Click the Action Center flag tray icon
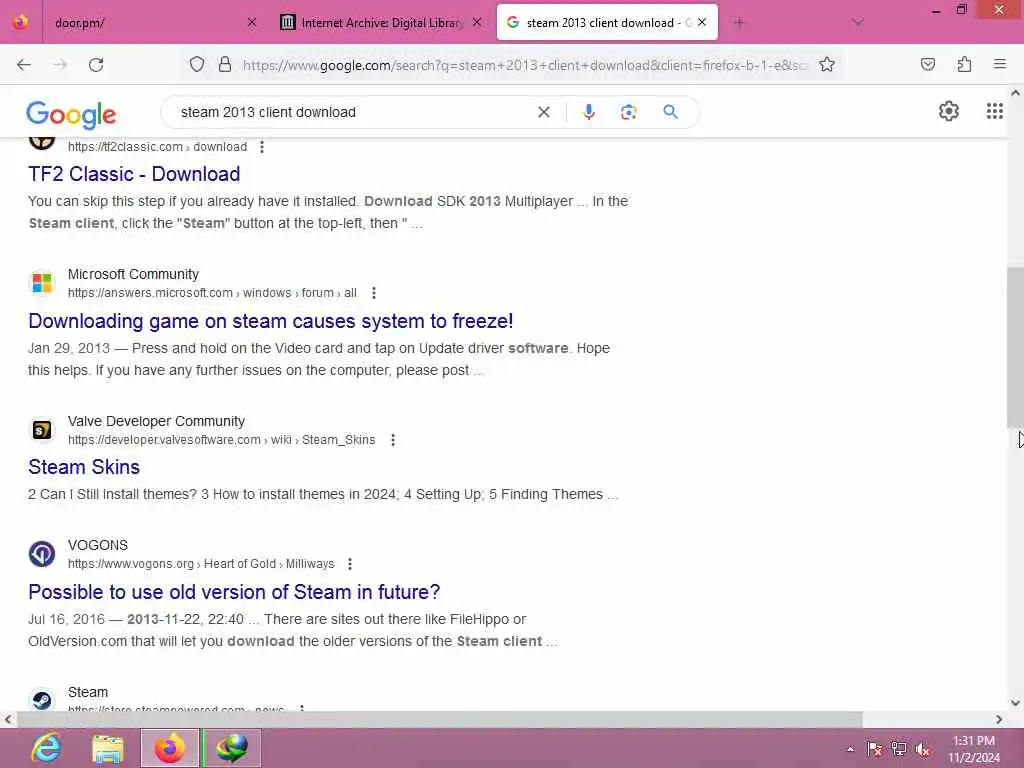 tap(874, 749)
